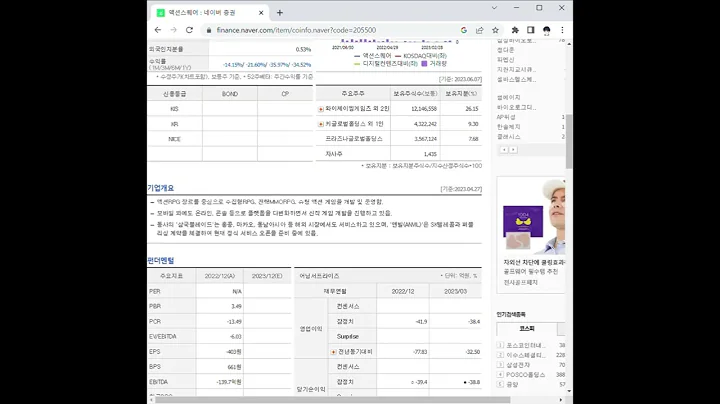Click the 인기검색종목 heading

511,314
